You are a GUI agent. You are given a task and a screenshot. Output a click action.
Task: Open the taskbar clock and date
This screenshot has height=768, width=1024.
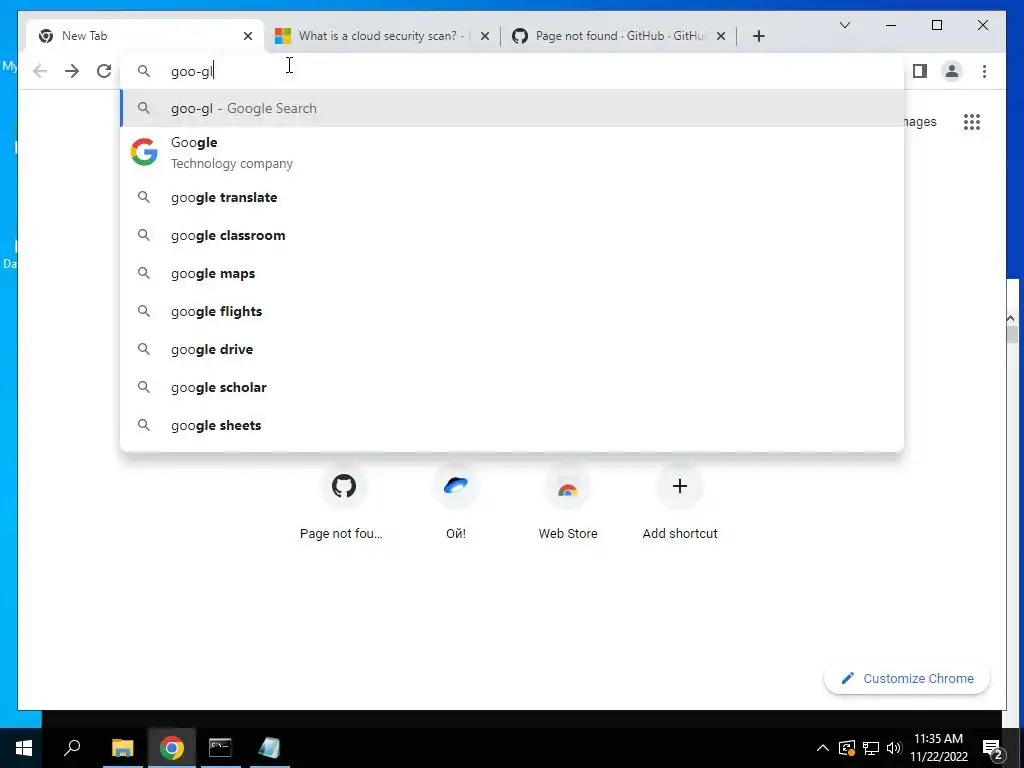(x=938, y=748)
